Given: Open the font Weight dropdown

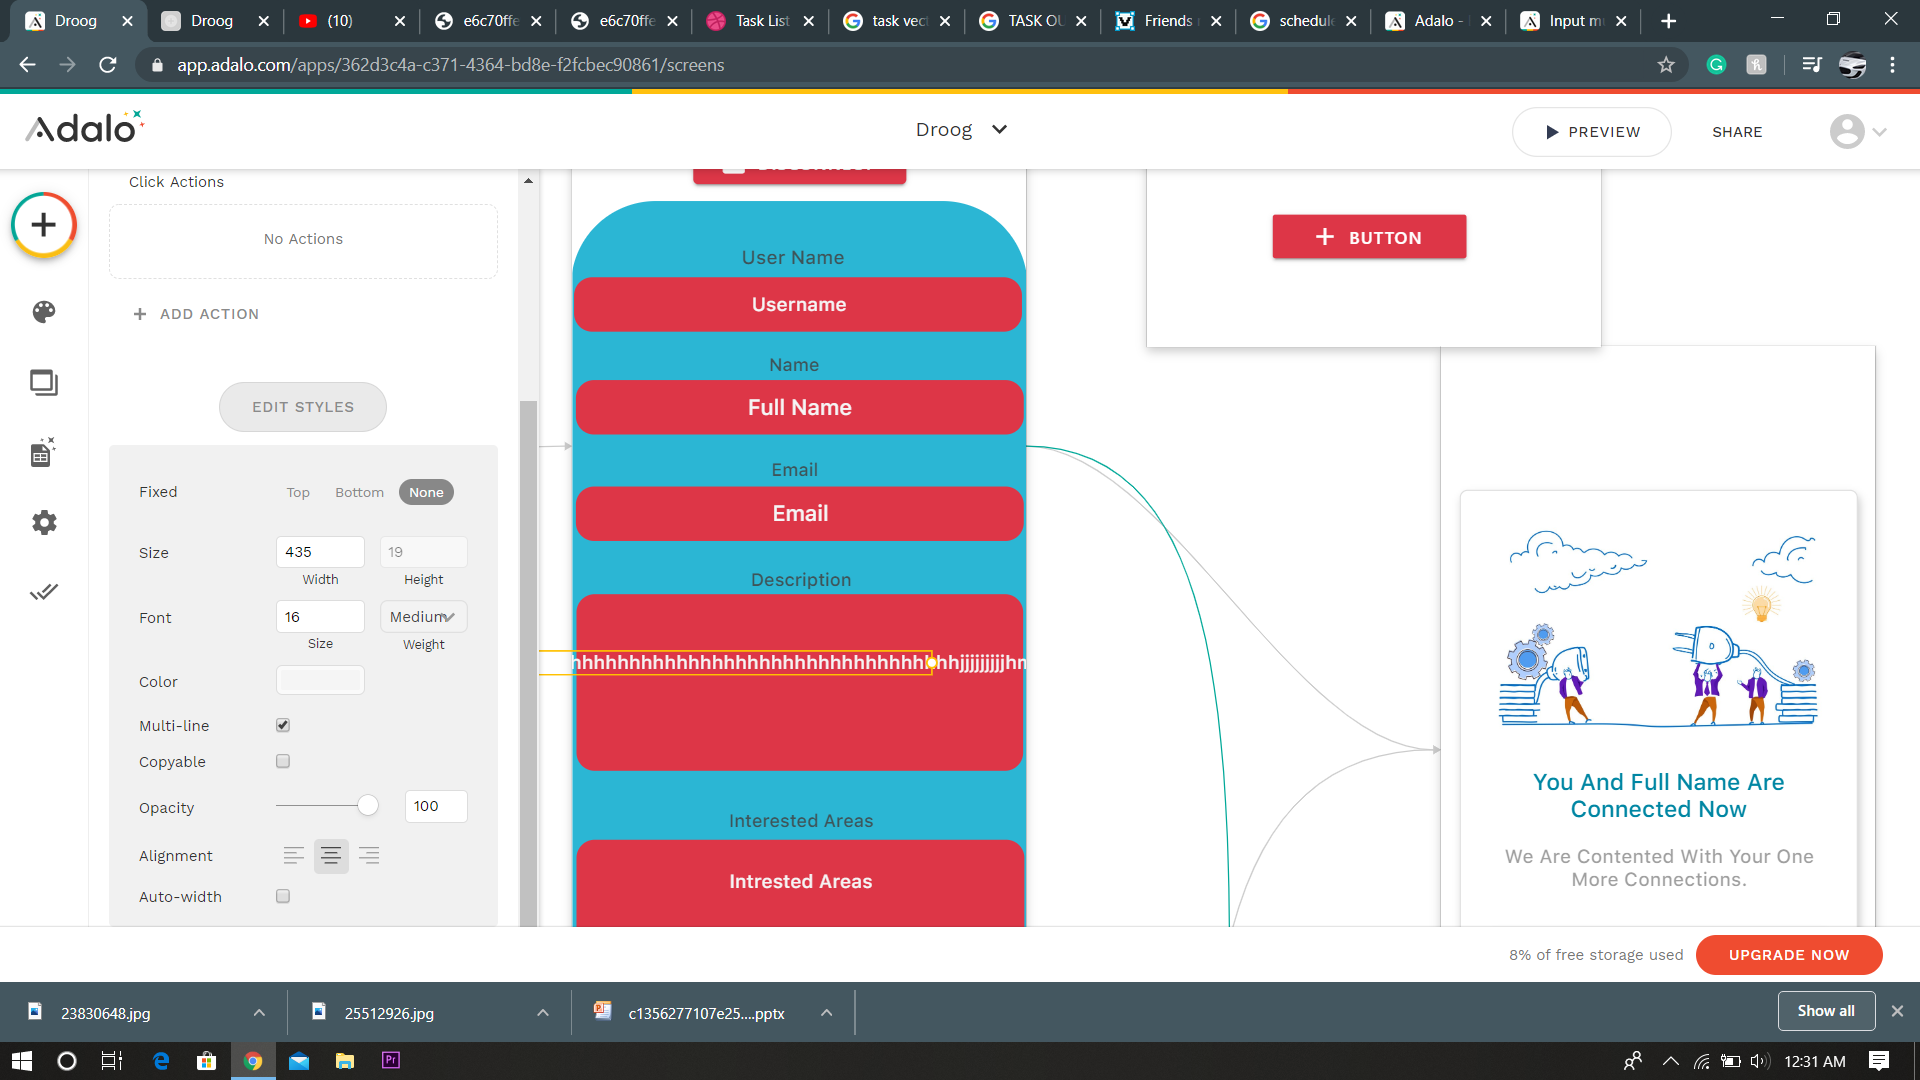Looking at the screenshot, I should coord(423,617).
